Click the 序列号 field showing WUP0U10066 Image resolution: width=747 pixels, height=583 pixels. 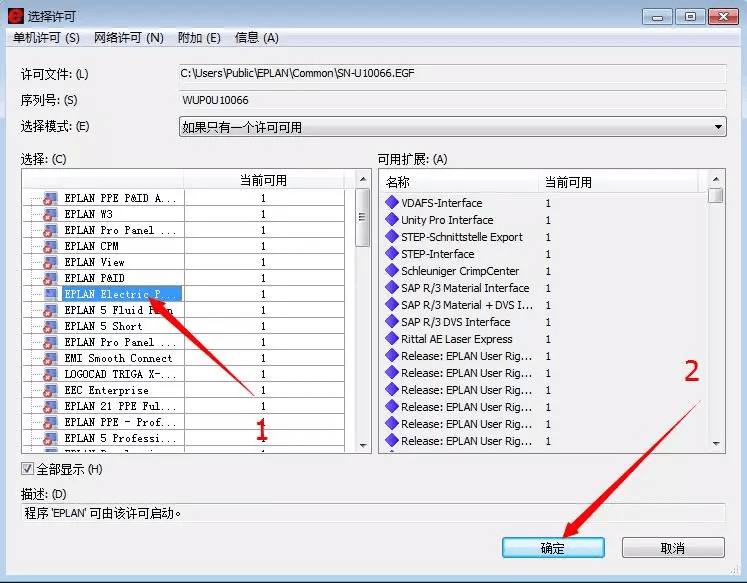click(453, 100)
